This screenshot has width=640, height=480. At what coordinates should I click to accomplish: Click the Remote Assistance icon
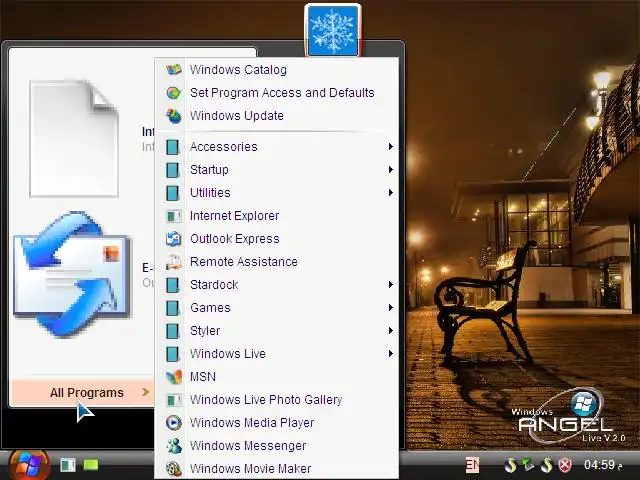(173, 262)
